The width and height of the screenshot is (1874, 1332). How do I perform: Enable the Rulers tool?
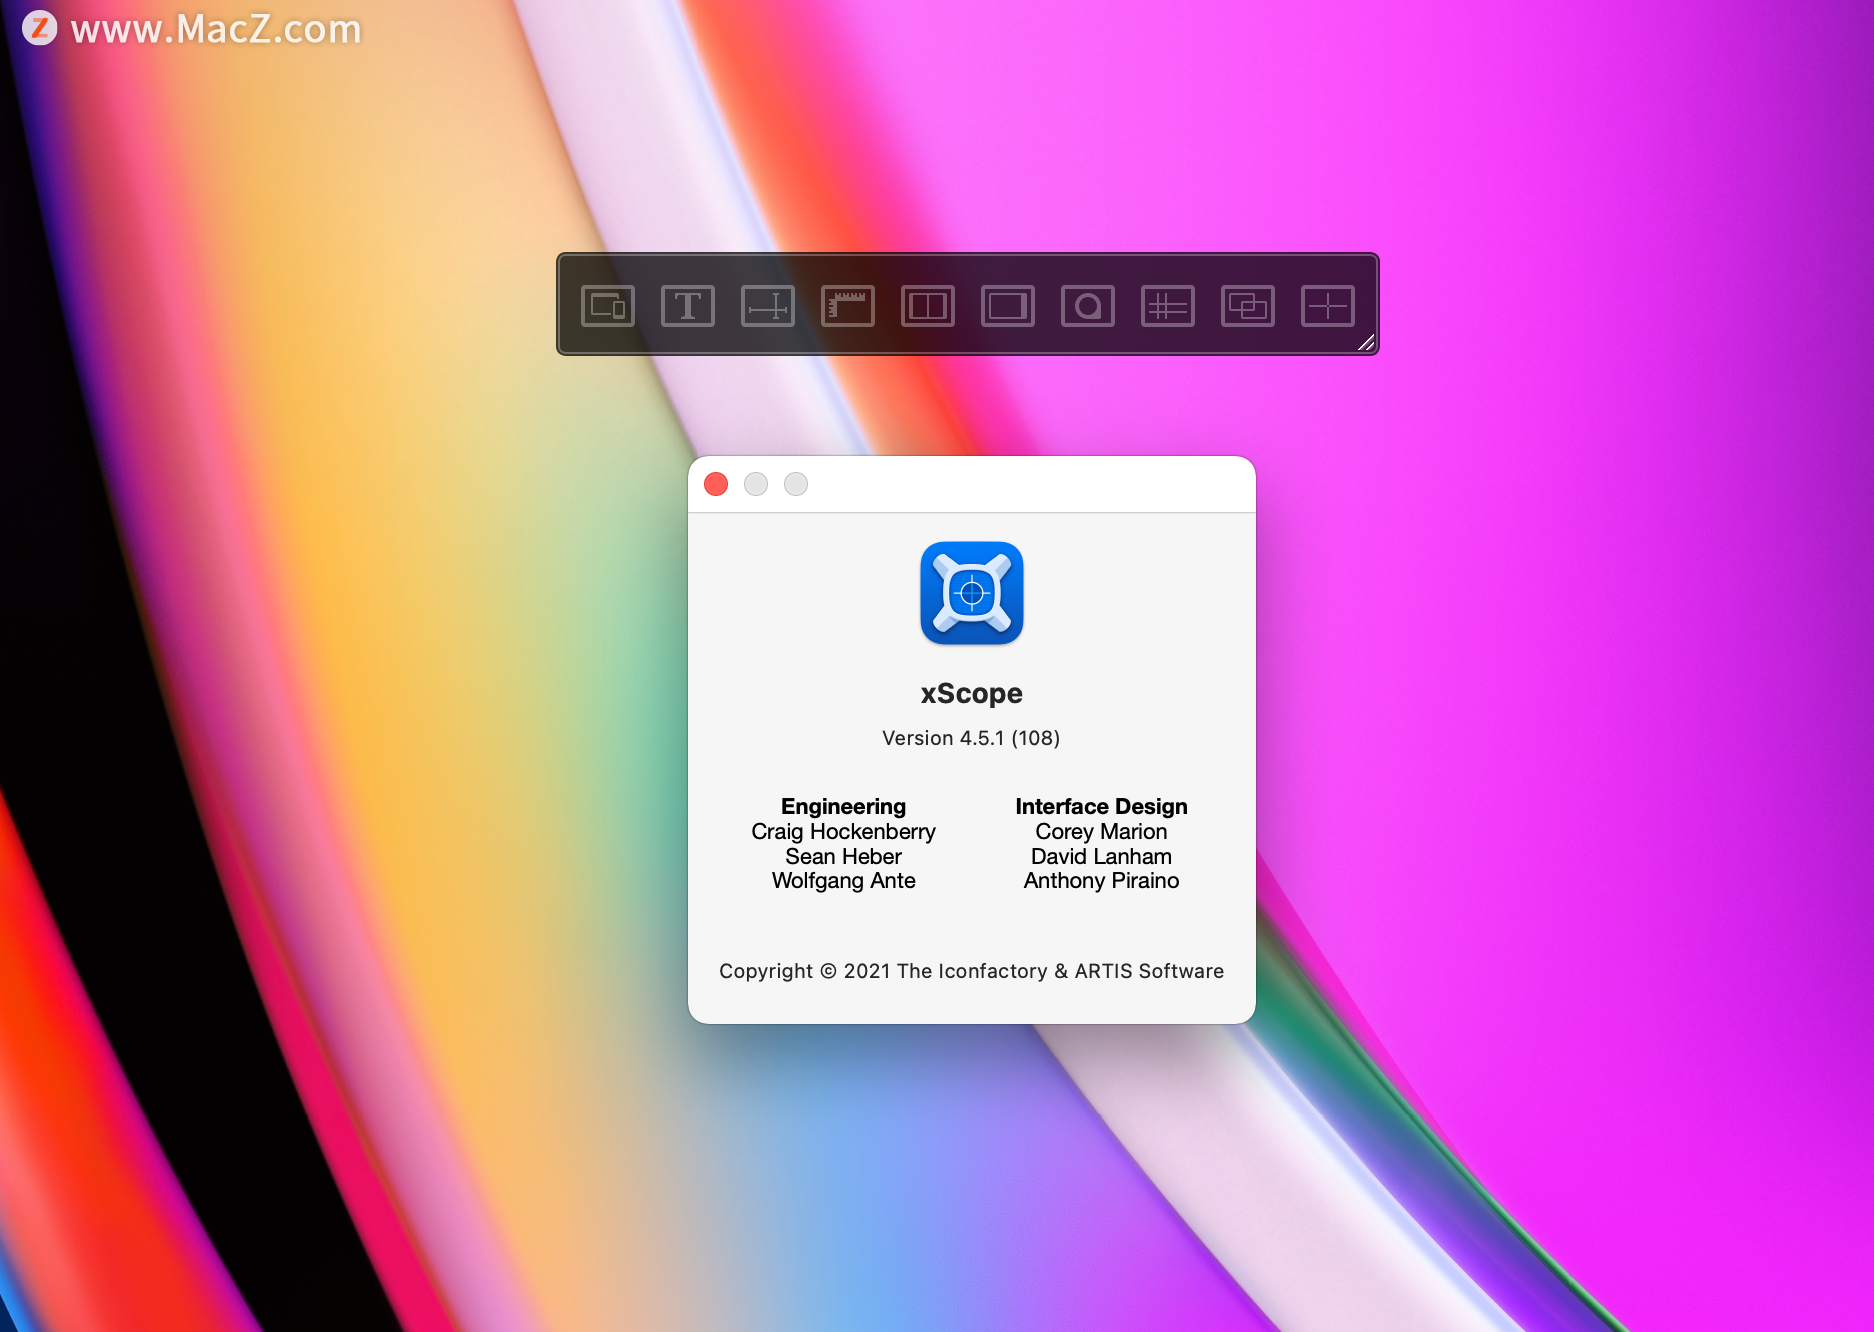pyautogui.click(x=848, y=306)
